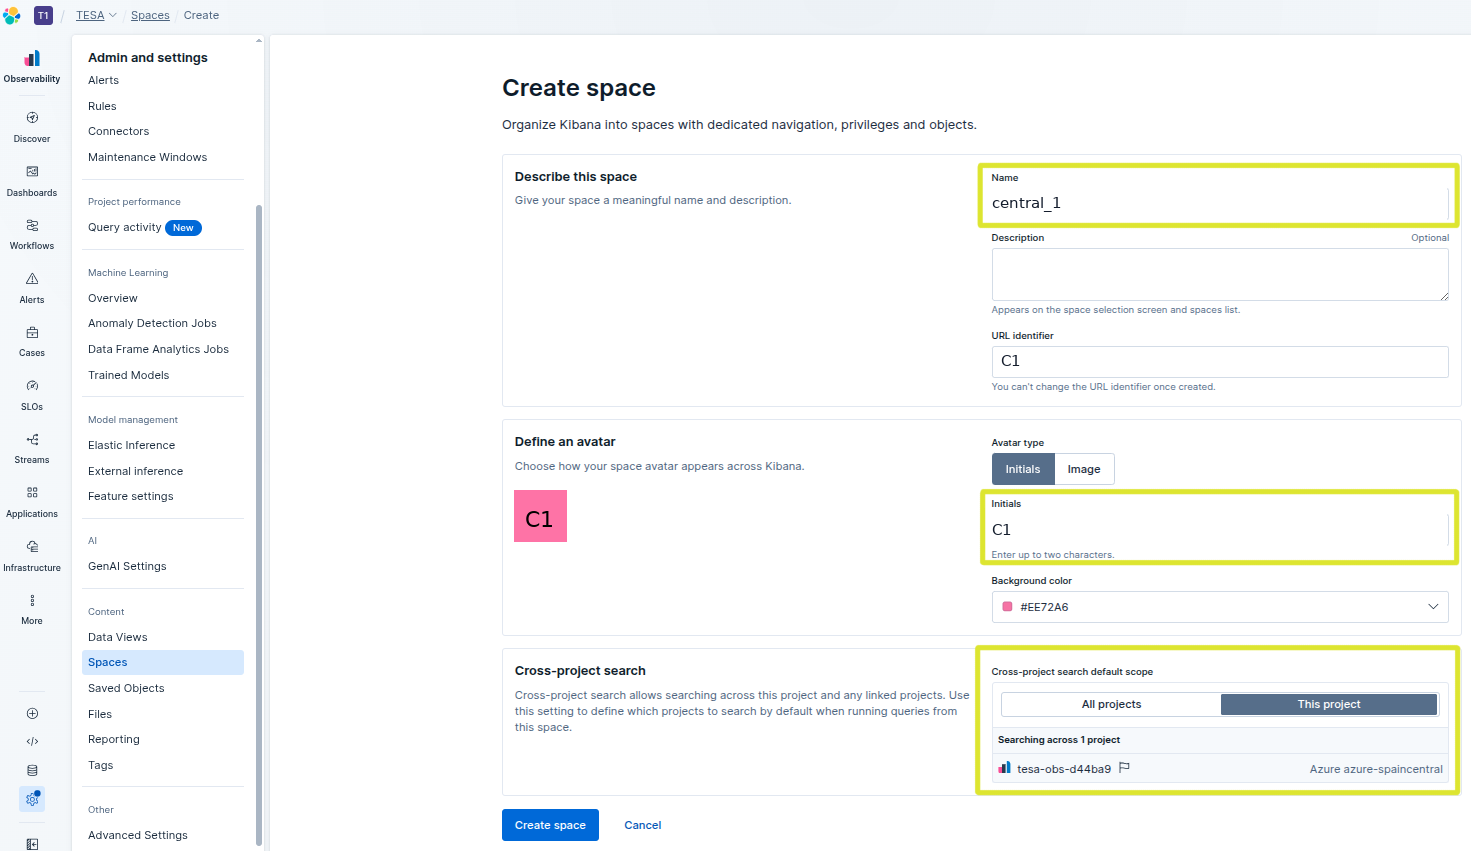
Task: Click into the Name field containing central_1
Action: [1218, 203]
